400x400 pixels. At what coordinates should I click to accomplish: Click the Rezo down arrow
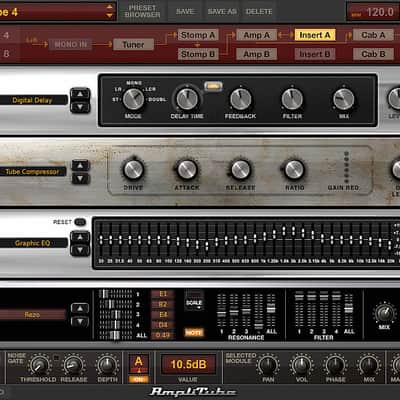click(x=80, y=322)
